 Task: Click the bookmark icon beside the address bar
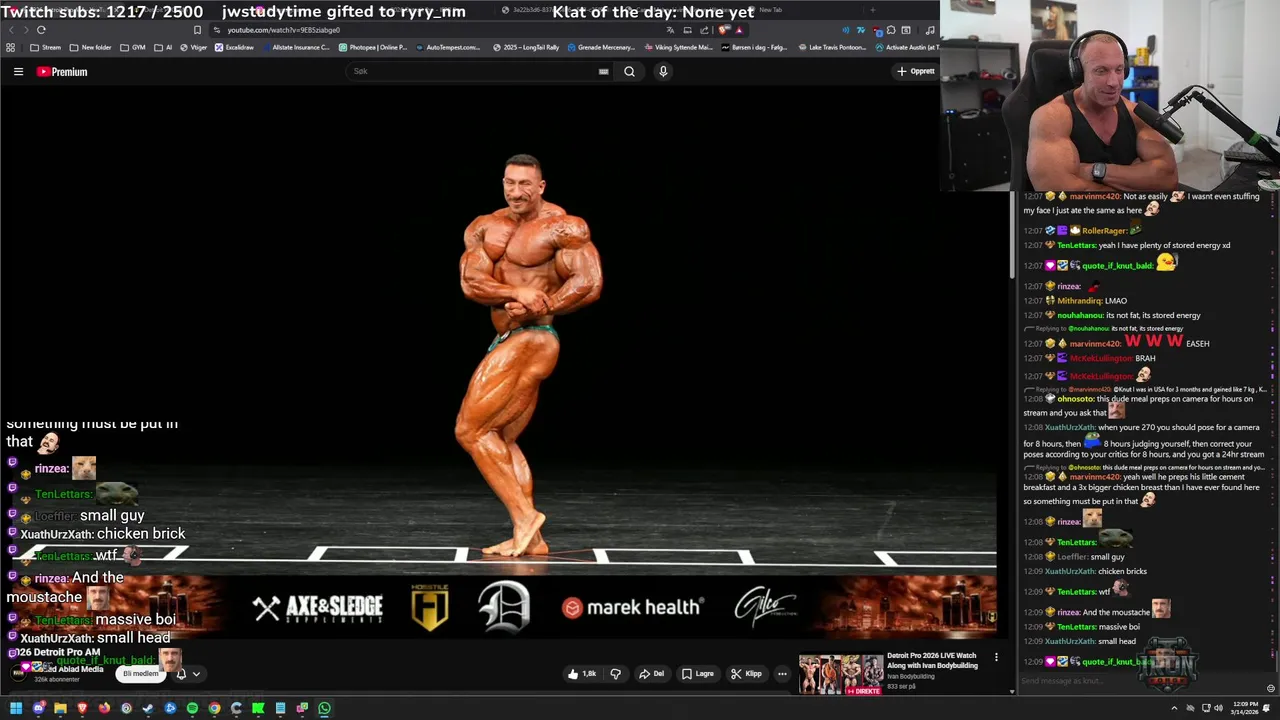[197, 30]
